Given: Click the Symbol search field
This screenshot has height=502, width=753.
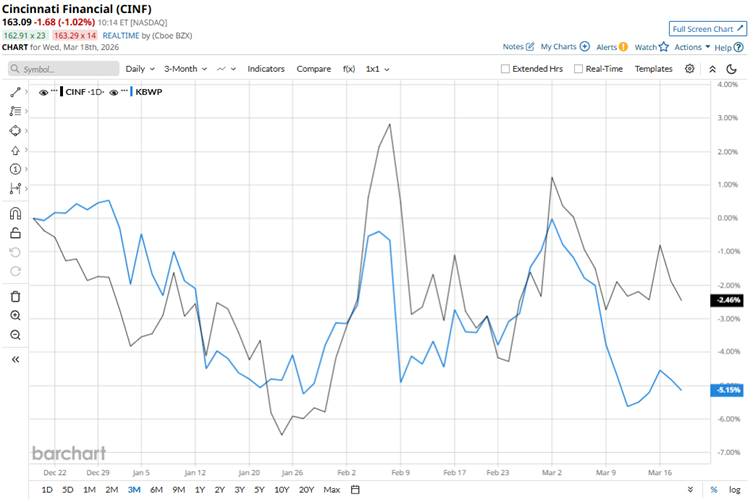Looking at the screenshot, I should [63, 69].
